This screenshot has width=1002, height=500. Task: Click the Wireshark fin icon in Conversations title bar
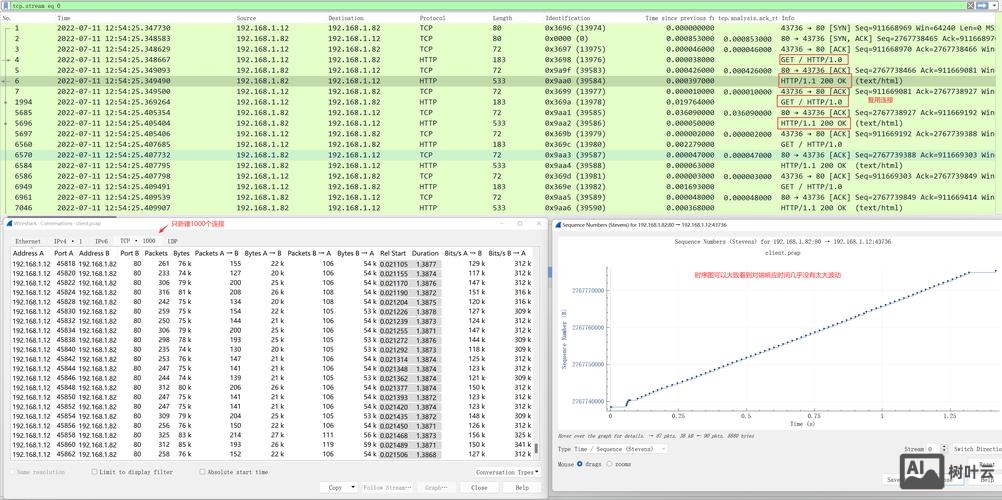click(6, 223)
